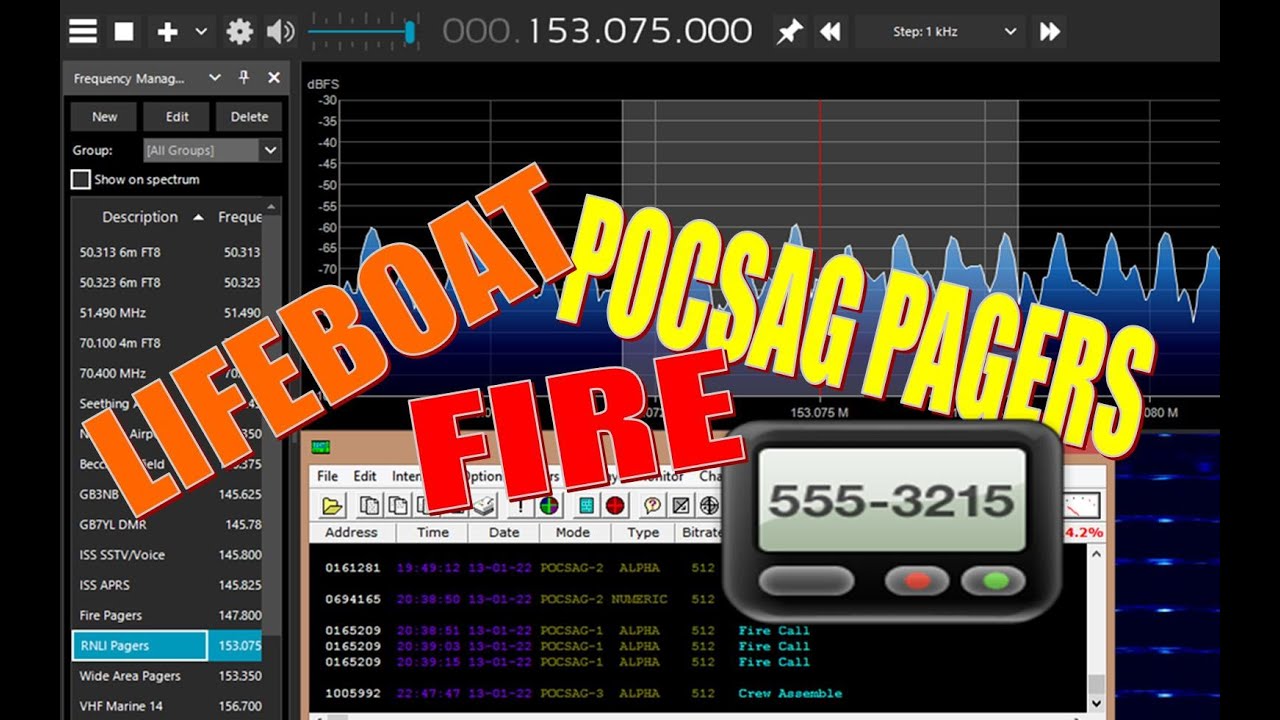Open the Step: 1 kHz dropdown
The width and height of the screenshot is (1280, 720).
[940, 32]
